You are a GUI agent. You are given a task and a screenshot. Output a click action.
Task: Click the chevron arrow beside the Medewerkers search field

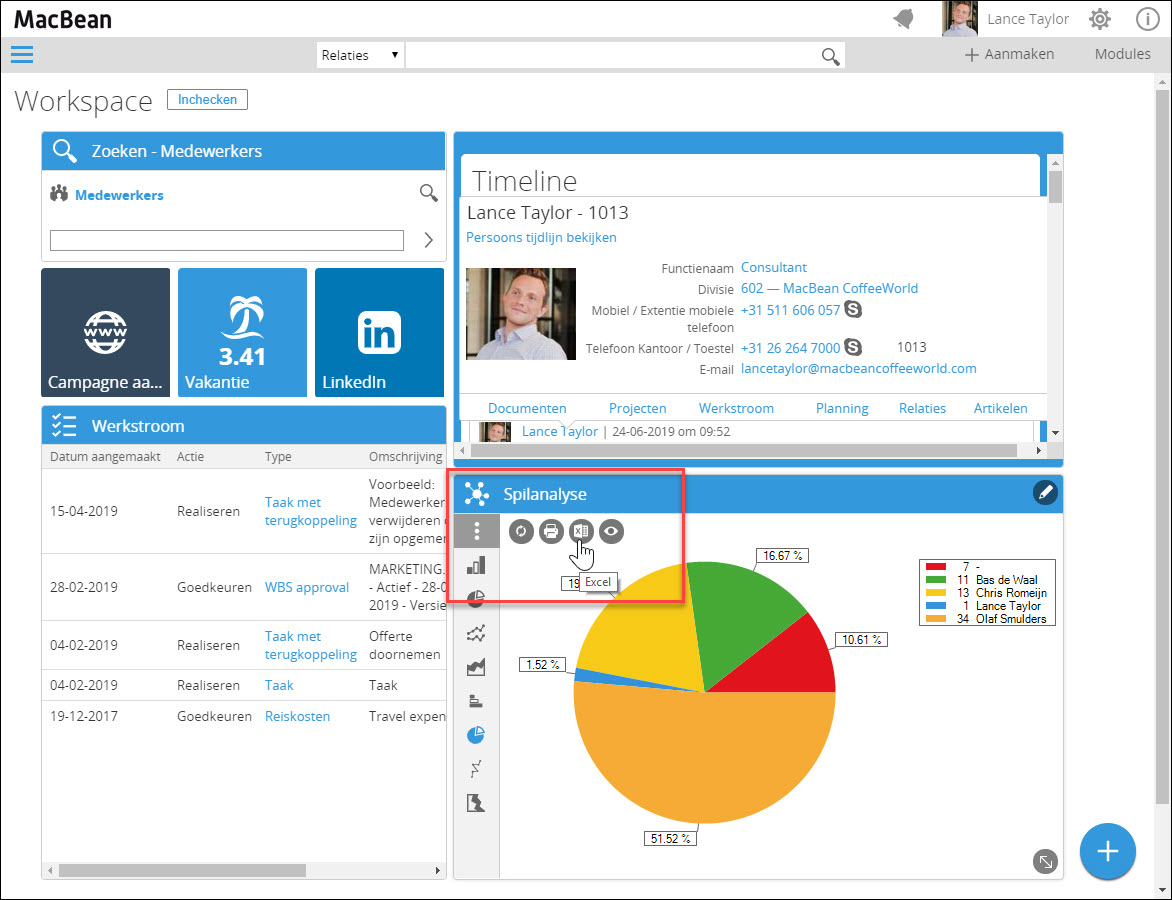point(428,240)
